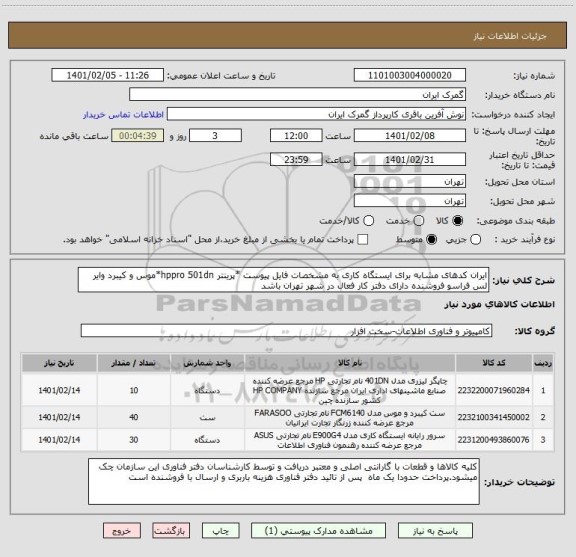The width and height of the screenshot is (576, 557).
Task: Click the response deadline date 1401/02/08
Action: [410, 136]
